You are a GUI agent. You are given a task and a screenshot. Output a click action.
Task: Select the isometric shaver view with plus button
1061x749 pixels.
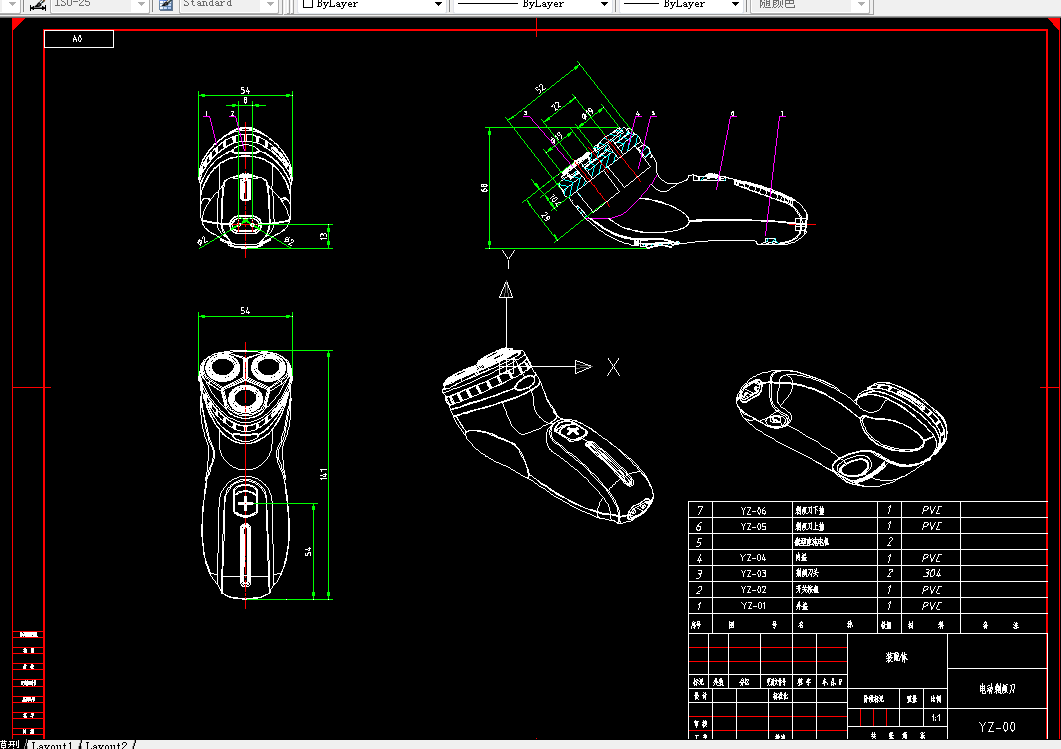[548, 436]
